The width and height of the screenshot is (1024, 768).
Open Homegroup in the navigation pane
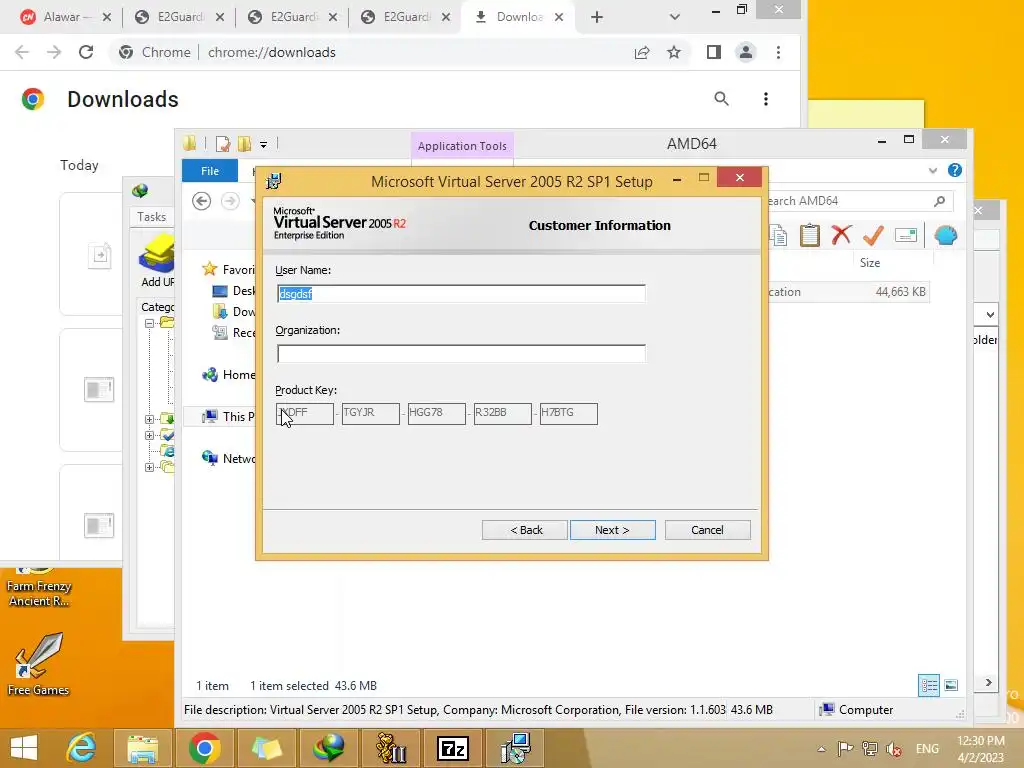[x=229, y=375]
